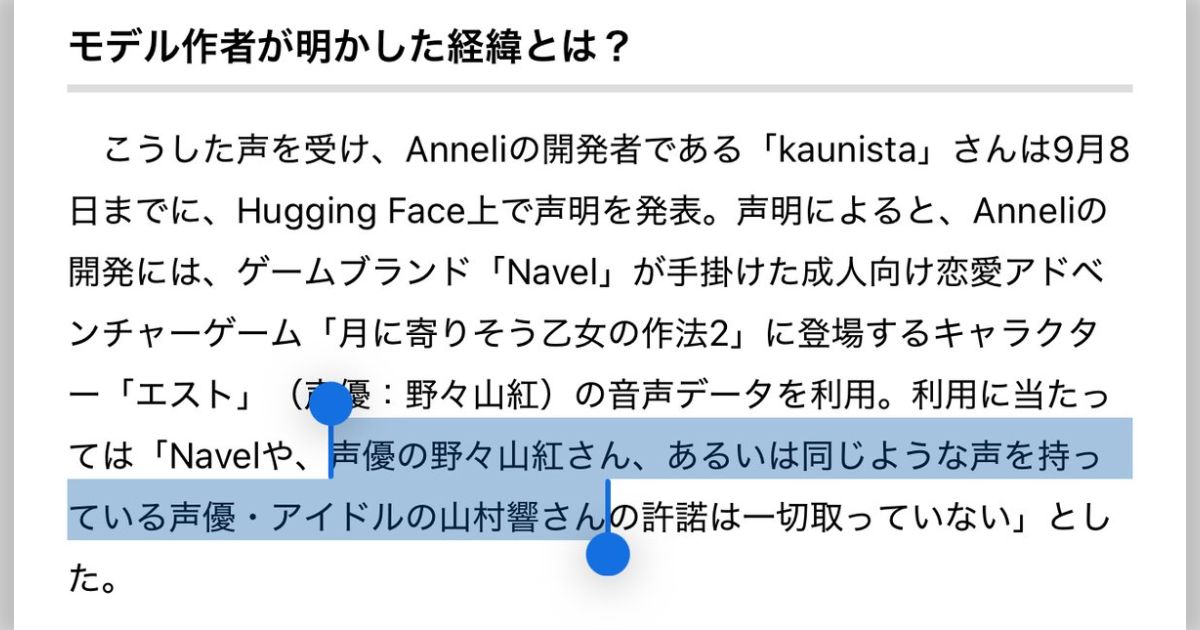Click the gray divider line under the heading

pos(600,89)
